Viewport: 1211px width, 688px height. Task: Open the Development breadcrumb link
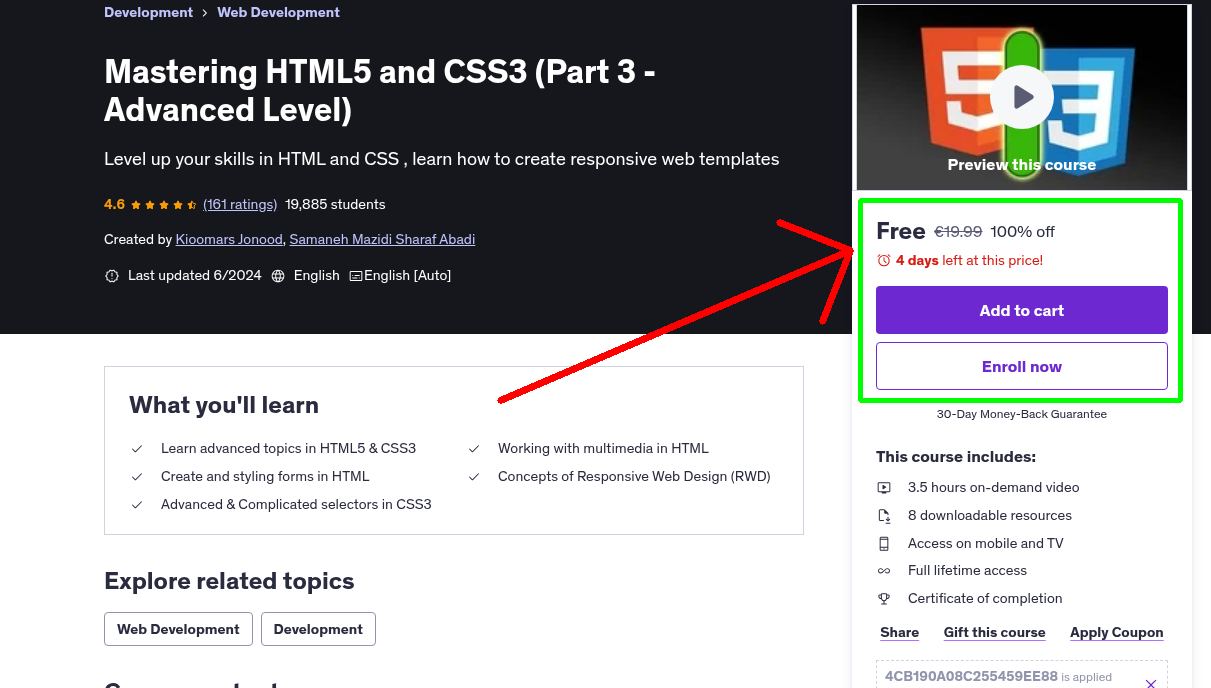pyautogui.click(x=148, y=13)
